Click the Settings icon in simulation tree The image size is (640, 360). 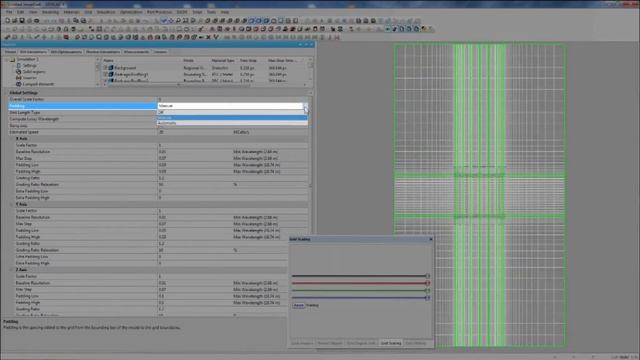(18, 65)
